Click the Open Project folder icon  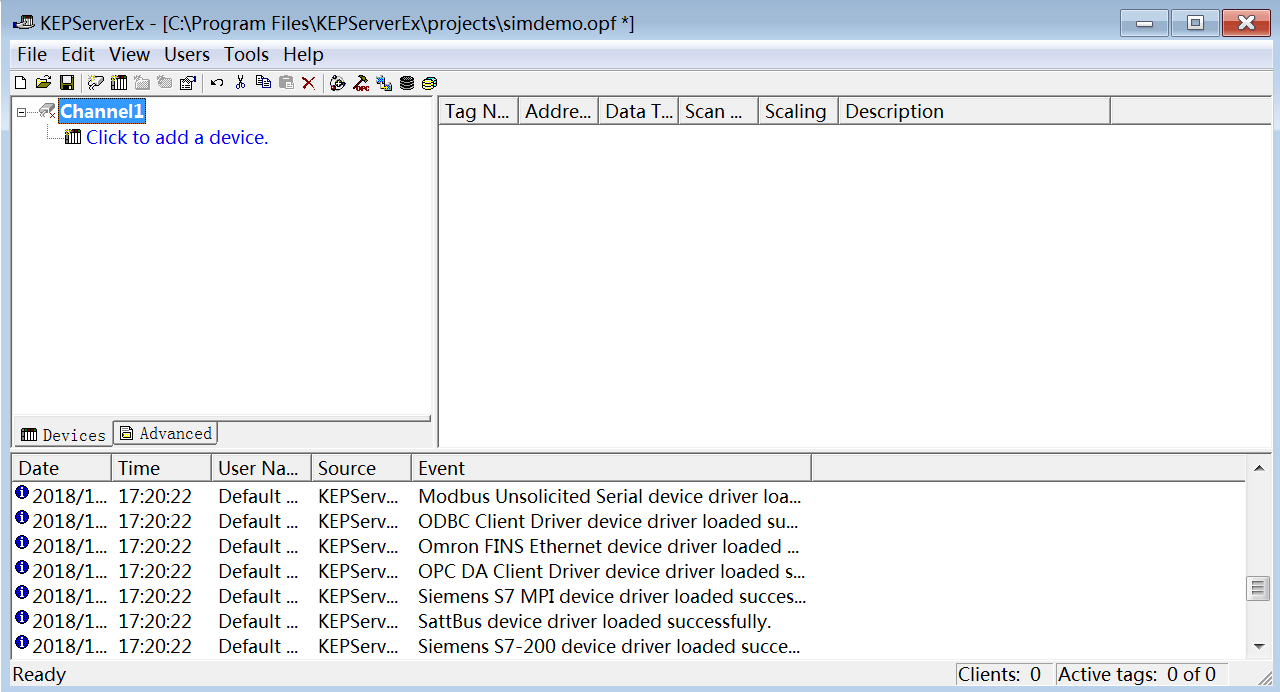tap(43, 83)
